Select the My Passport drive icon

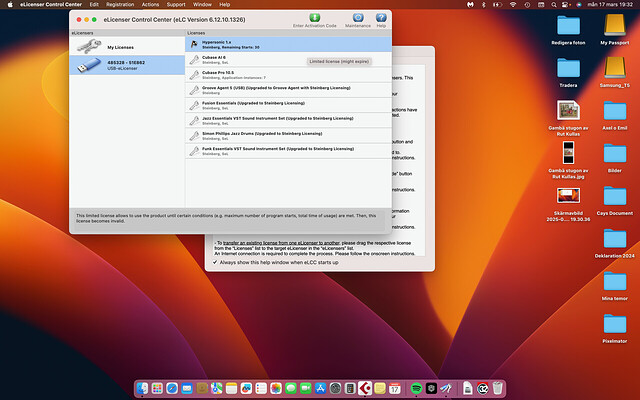click(615, 26)
